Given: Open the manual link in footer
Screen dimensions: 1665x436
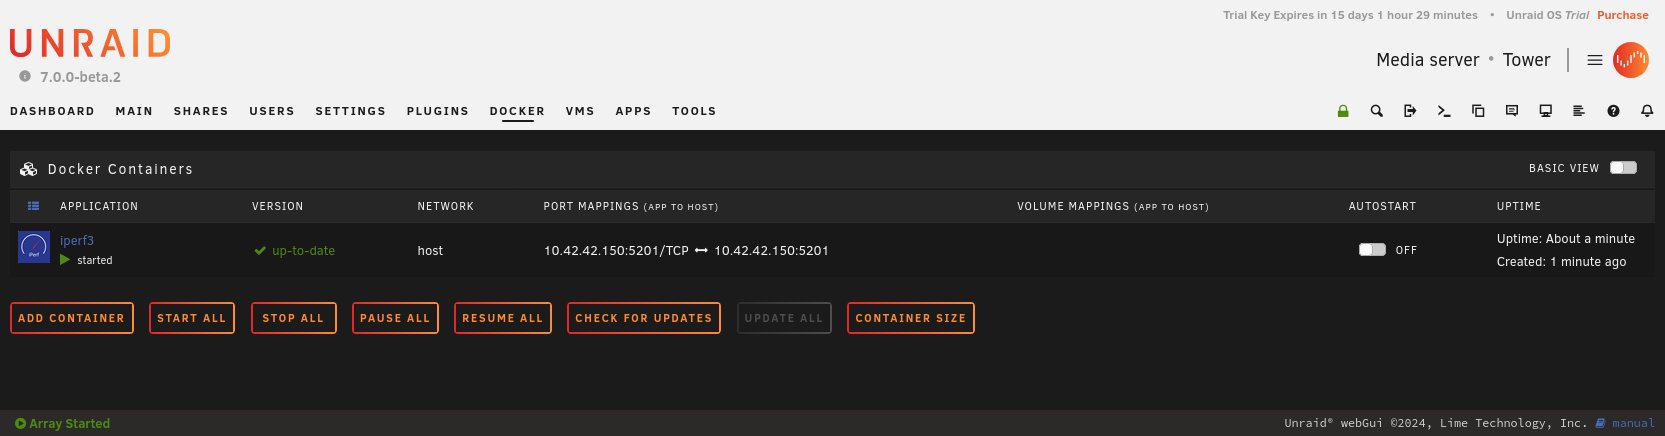Looking at the screenshot, I should (1633, 423).
